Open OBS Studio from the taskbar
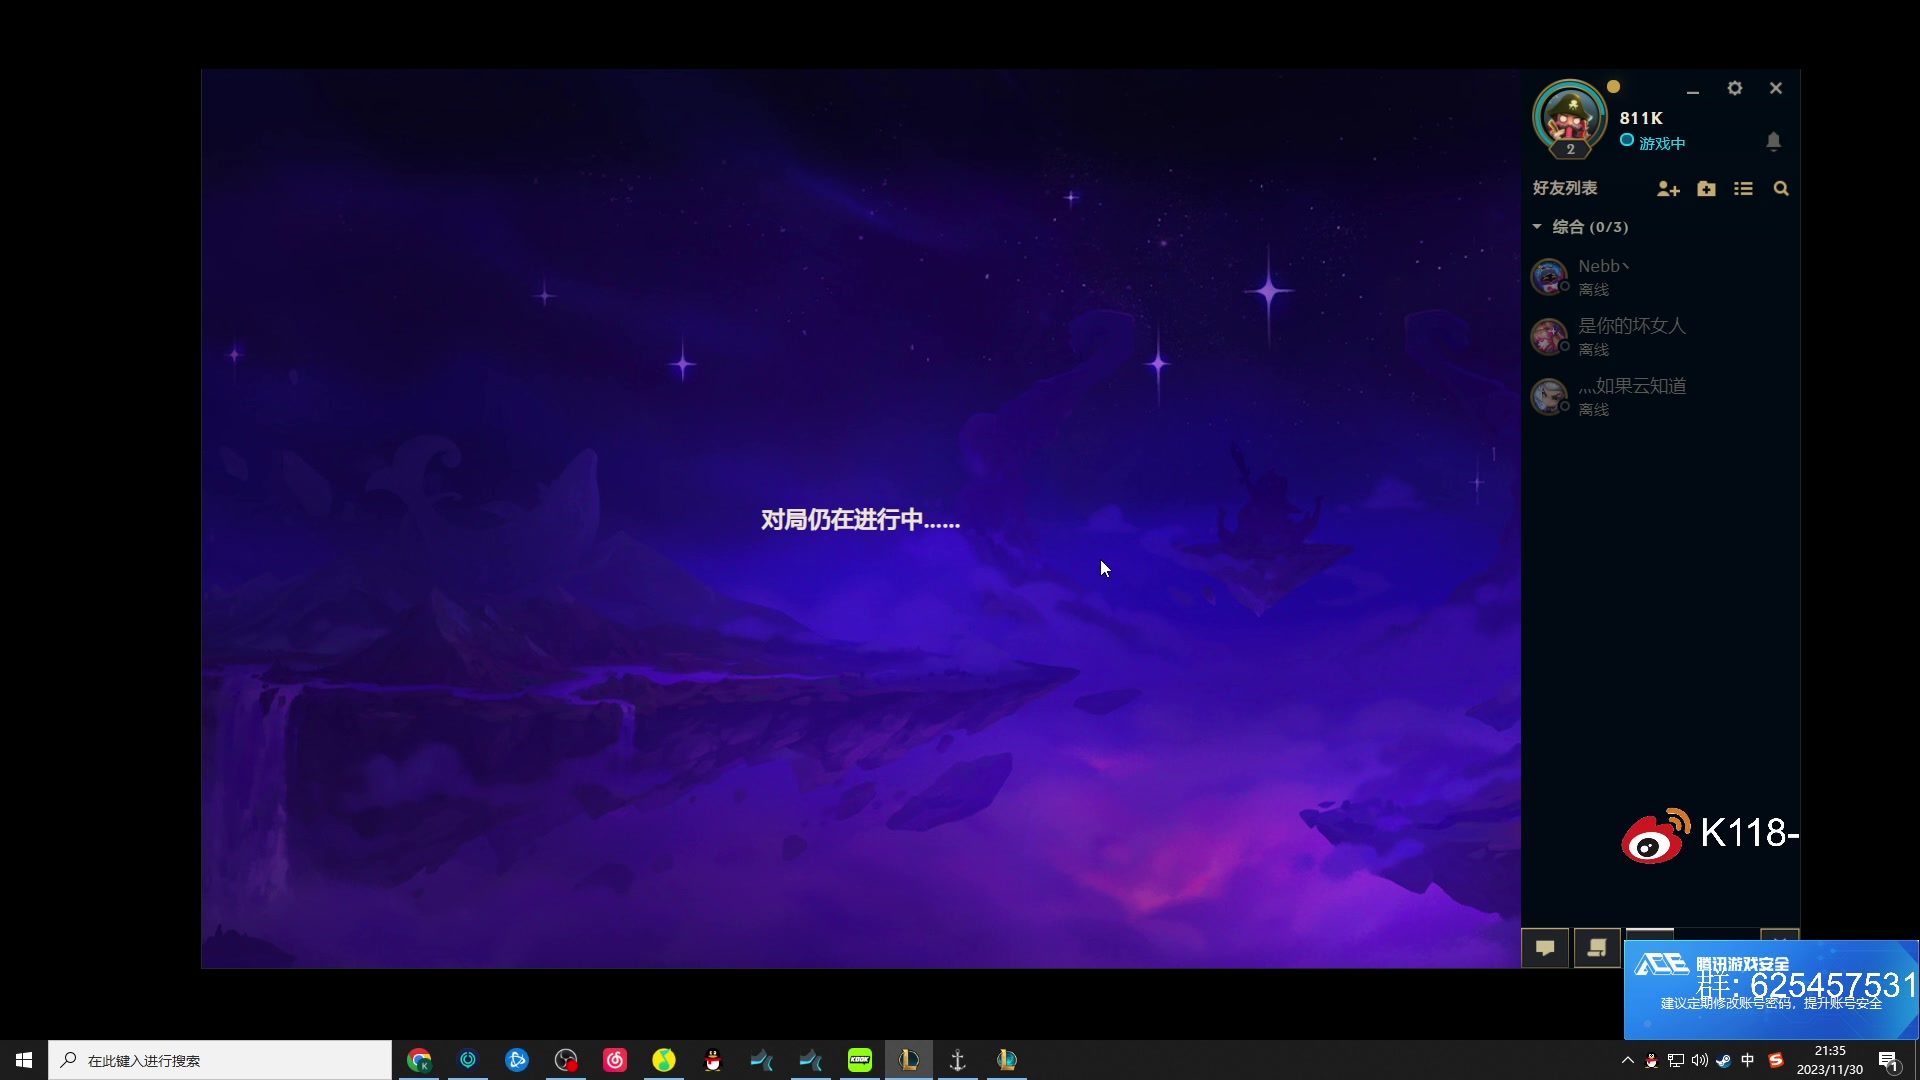Viewport: 1920px width, 1080px height. (566, 1060)
